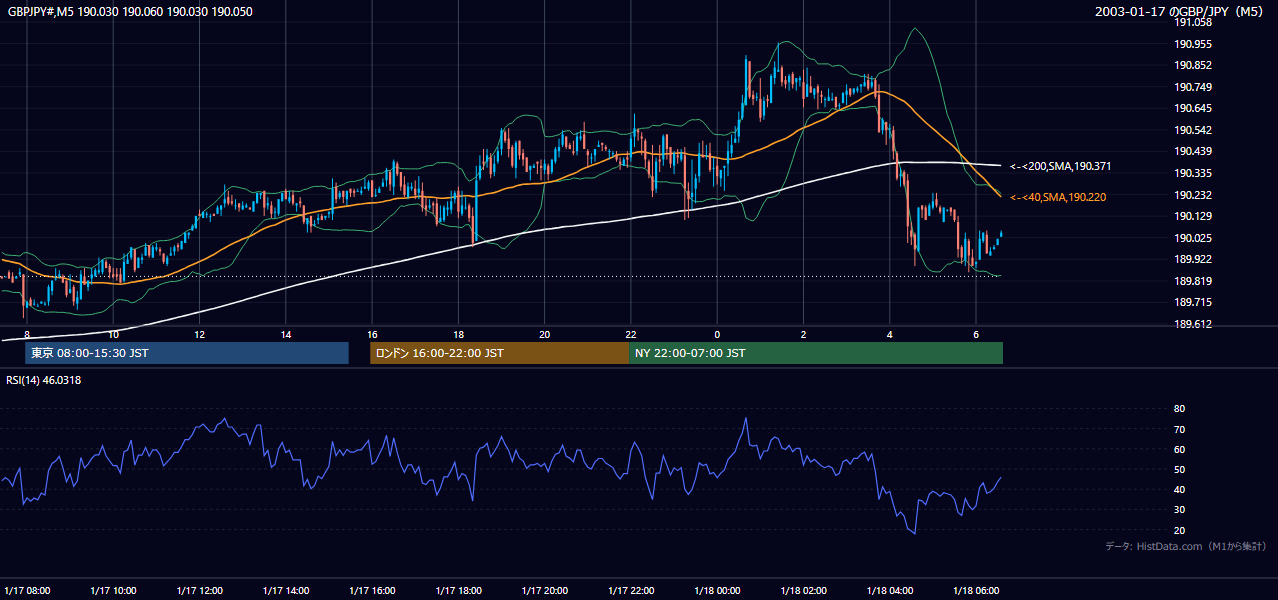Click the bottom date label 1/18 06:00
1278x600 pixels.
coord(976,590)
